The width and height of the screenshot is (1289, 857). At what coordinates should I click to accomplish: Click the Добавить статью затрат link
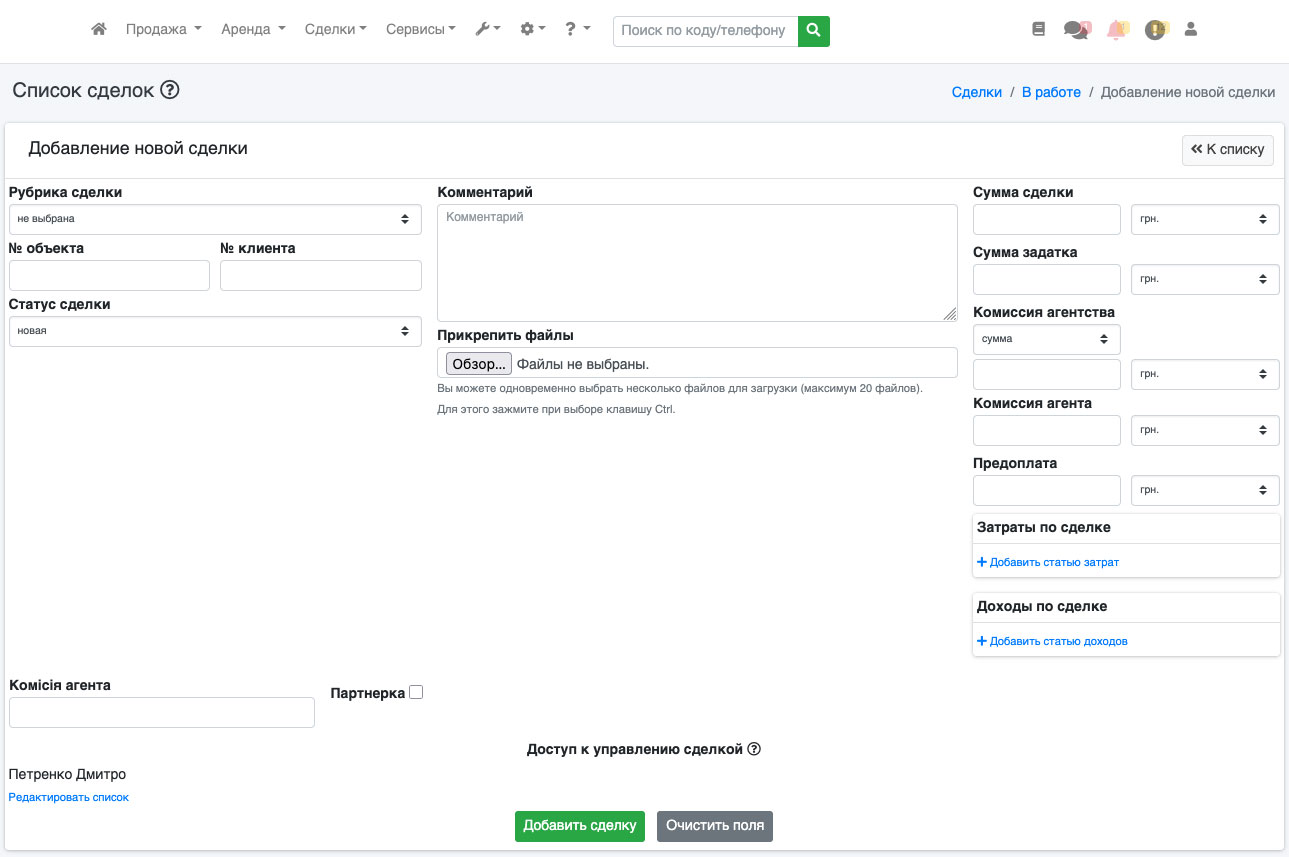[1048, 562]
